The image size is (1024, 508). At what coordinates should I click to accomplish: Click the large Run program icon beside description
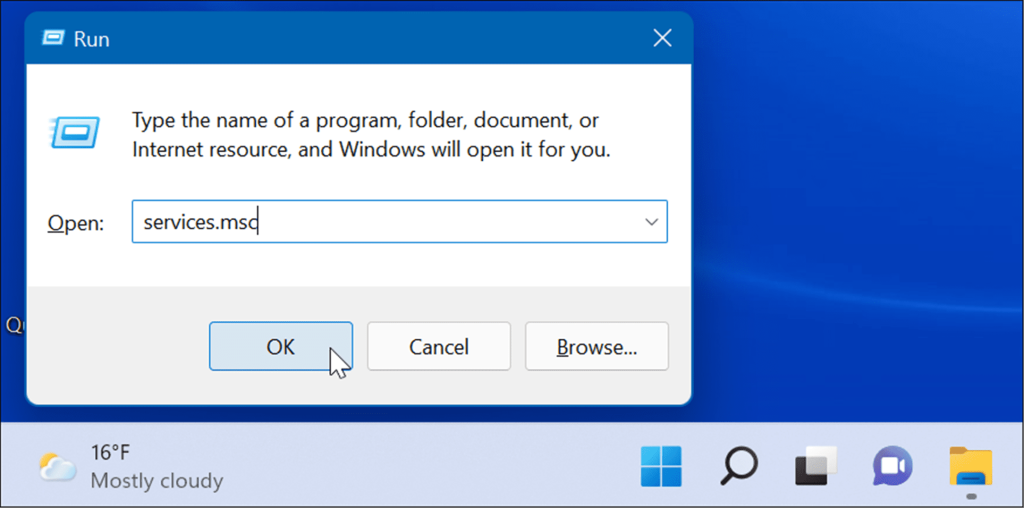[74, 133]
